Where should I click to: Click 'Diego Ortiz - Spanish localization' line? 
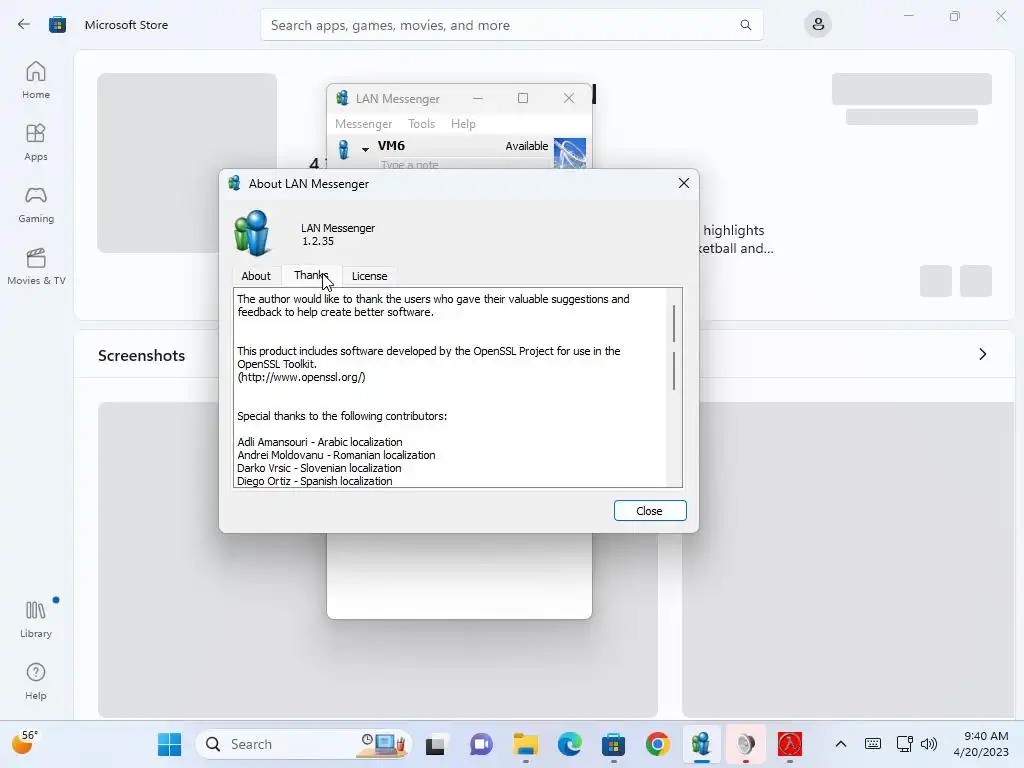pos(315,481)
